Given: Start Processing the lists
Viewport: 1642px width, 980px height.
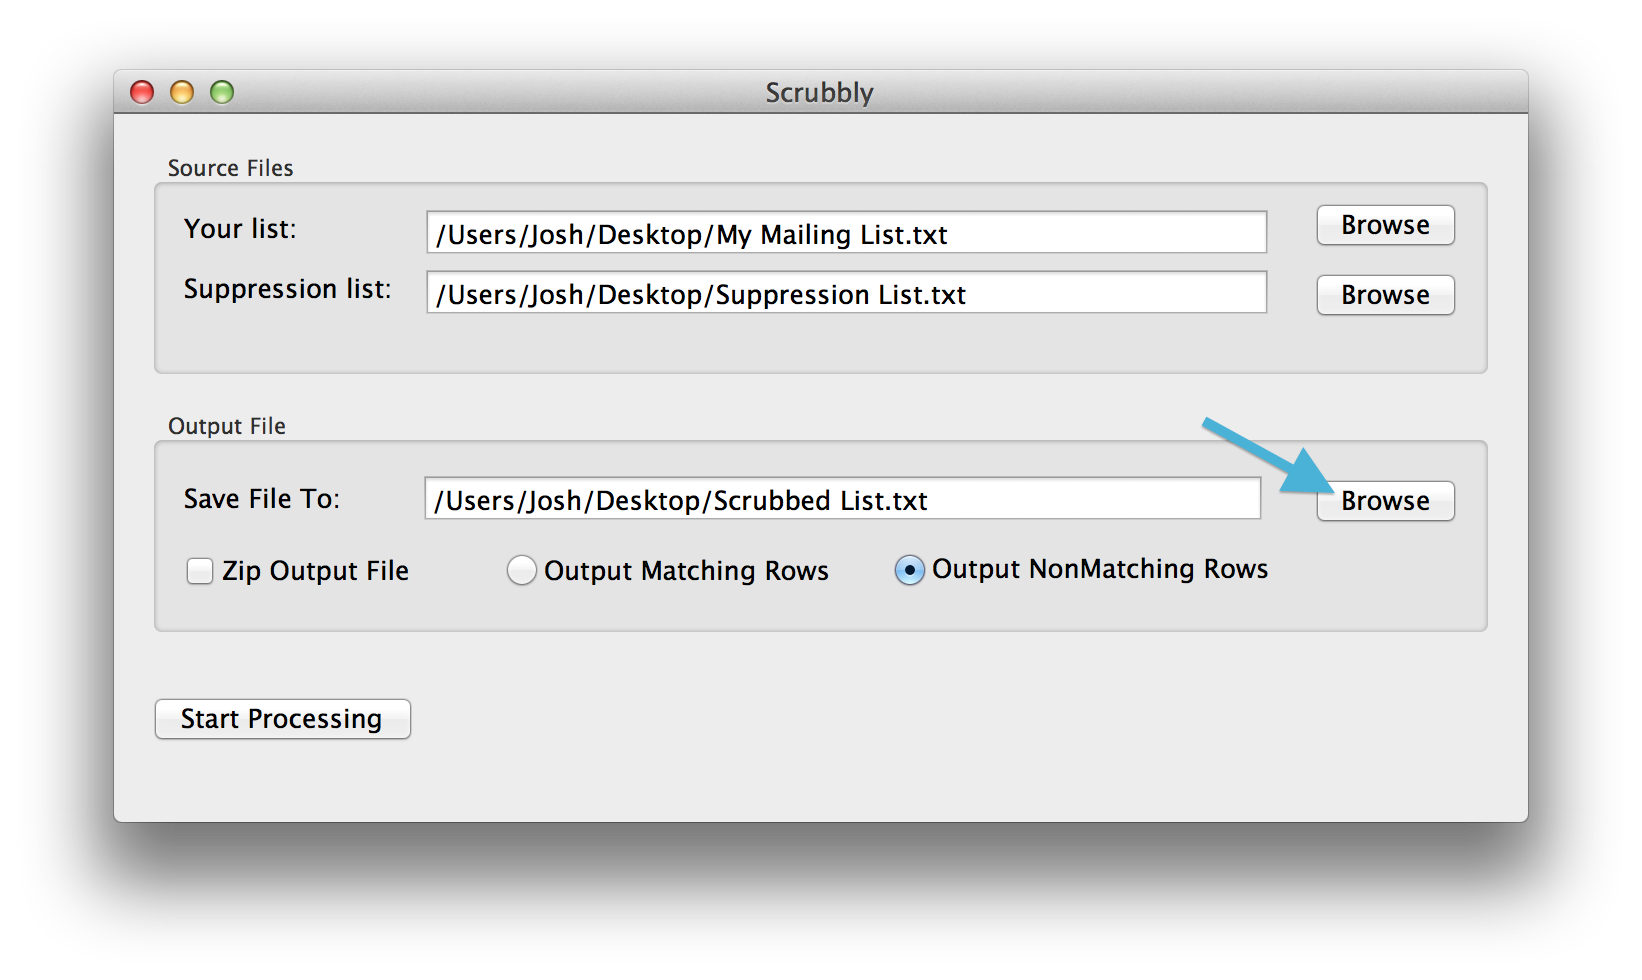Looking at the screenshot, I should [x=283, y=719].
